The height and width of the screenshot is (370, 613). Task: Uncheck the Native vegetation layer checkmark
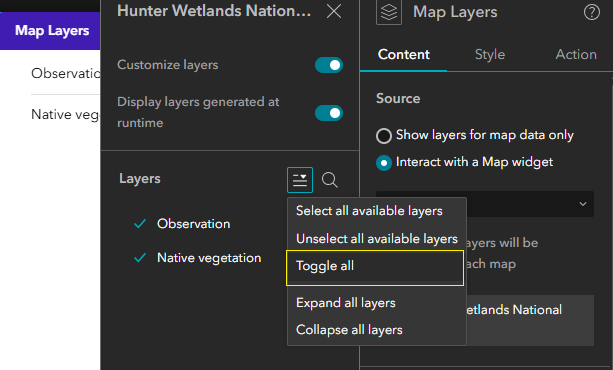pos(140,258)
